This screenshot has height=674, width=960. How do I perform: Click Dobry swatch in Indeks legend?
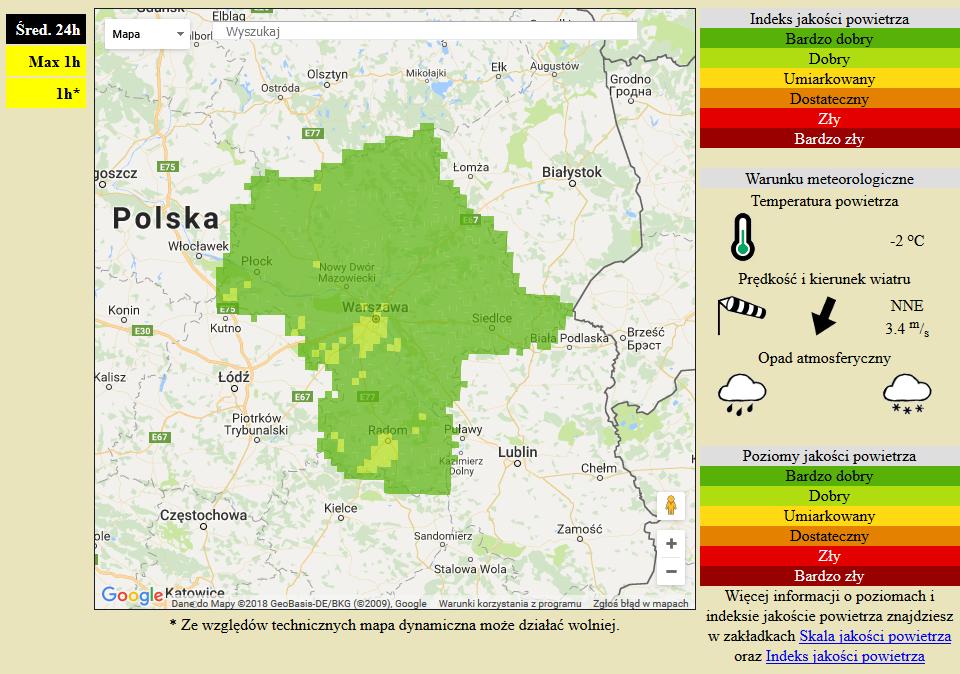[x=830, y=59]
